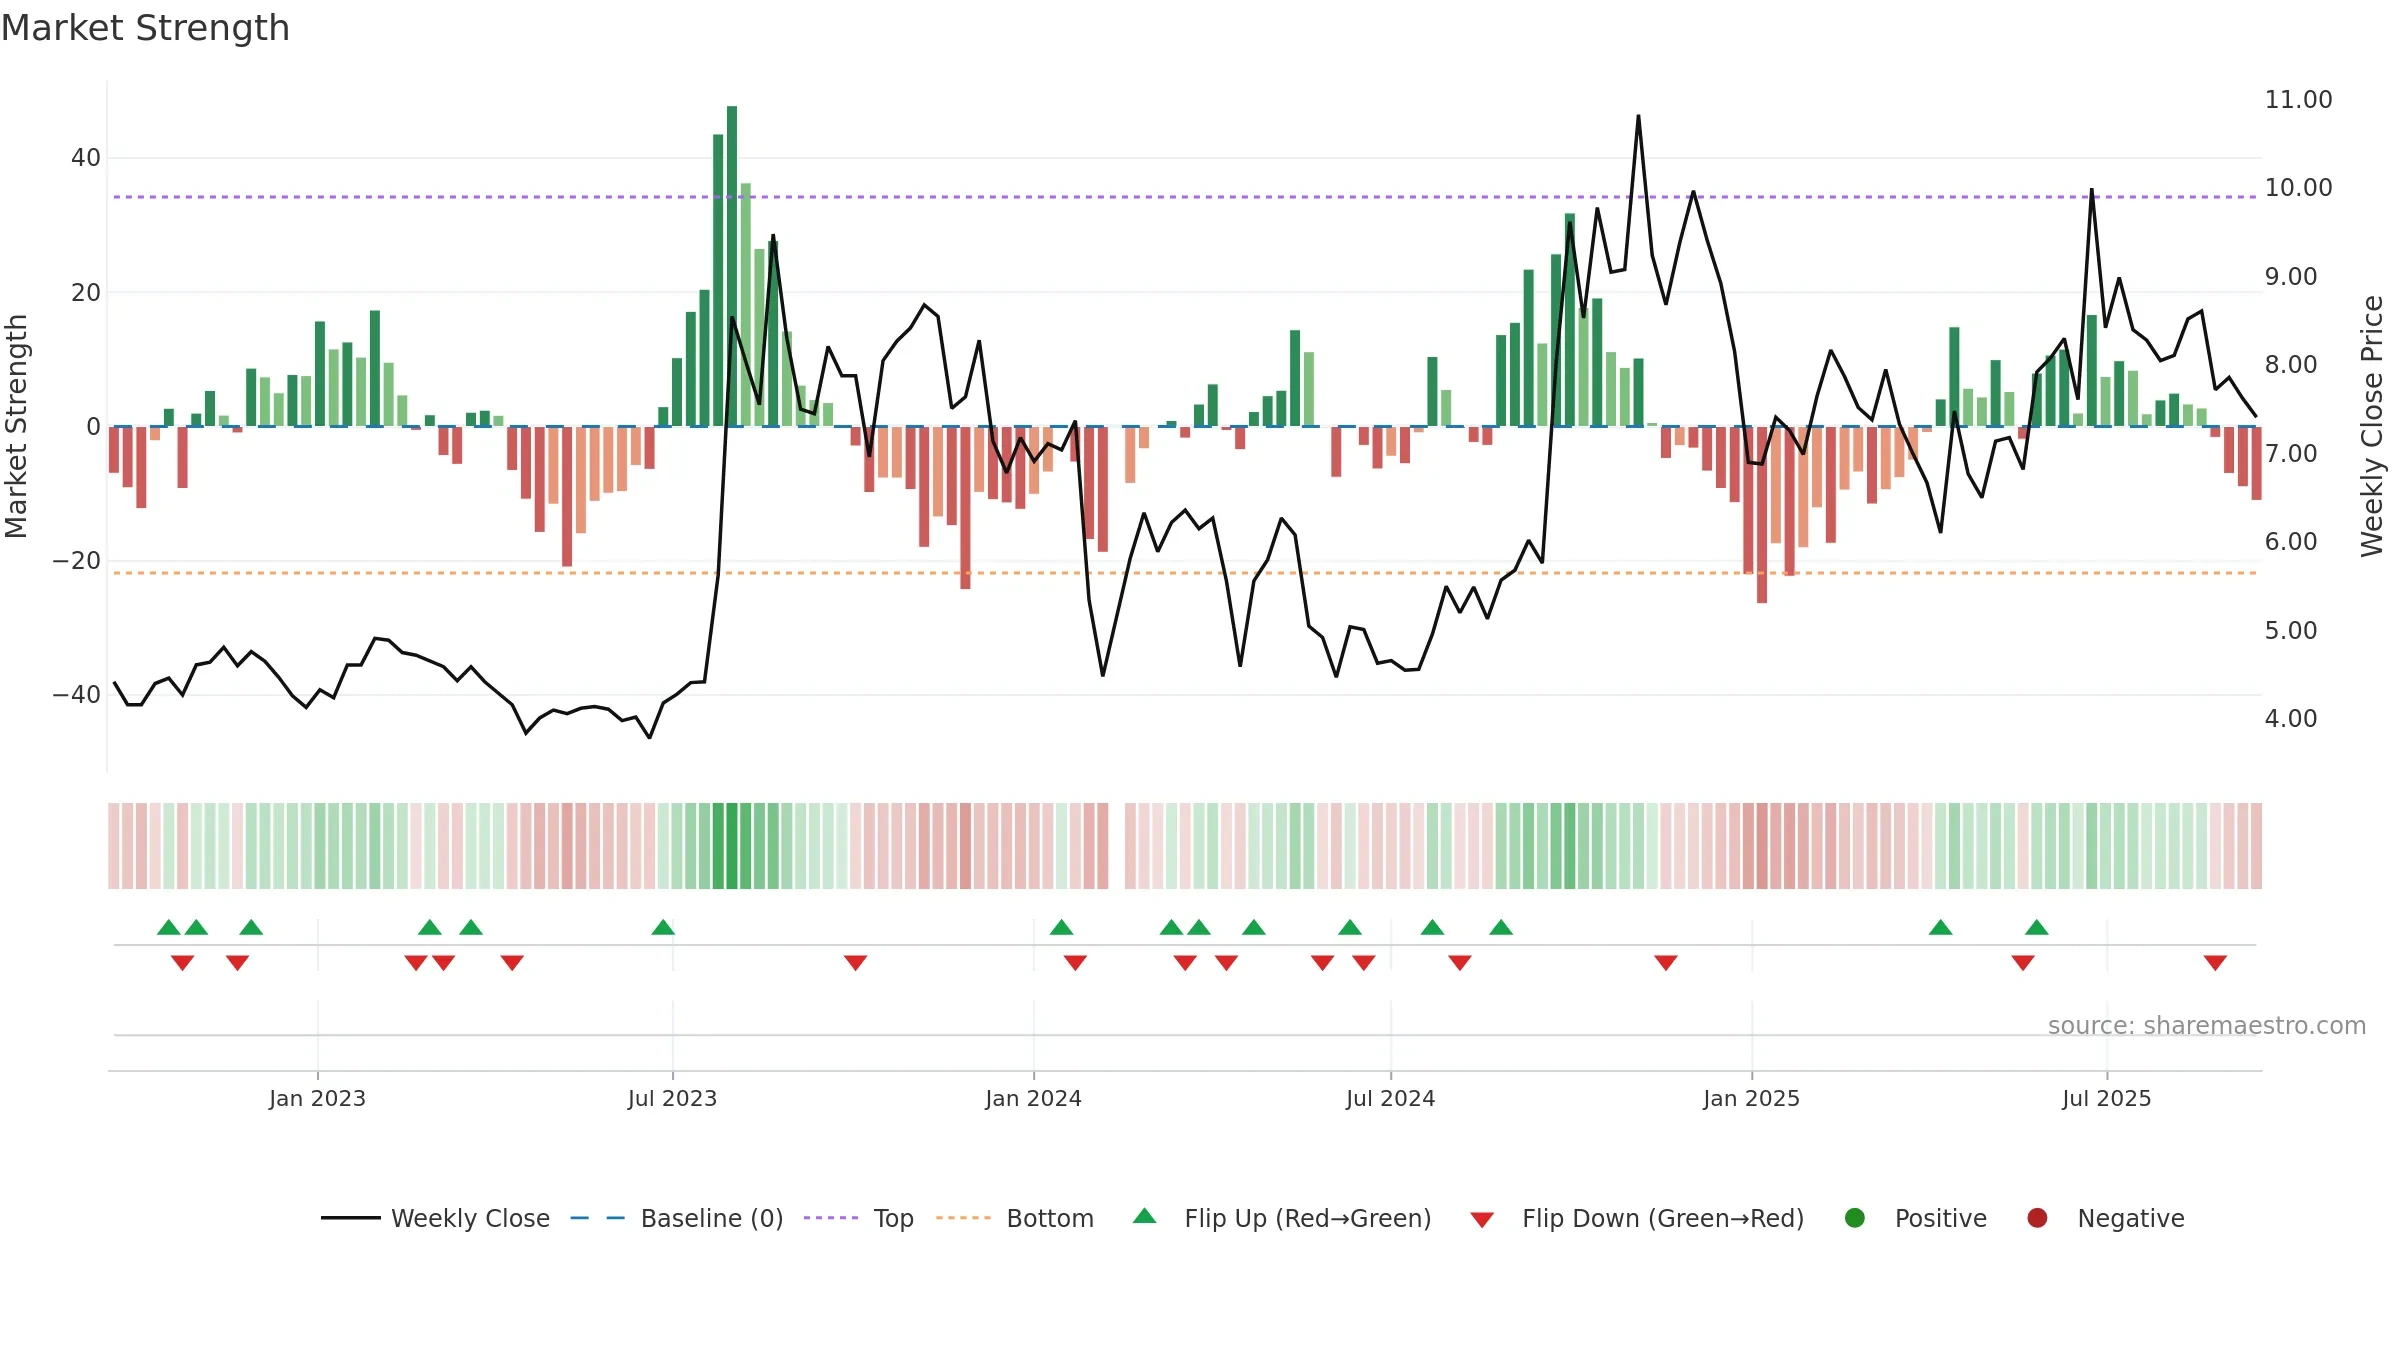Screen dimensions: 2400x1350
Task: Click the darkest green heatmap cell near Jul 2023
Action: click(x=732, y=846)
